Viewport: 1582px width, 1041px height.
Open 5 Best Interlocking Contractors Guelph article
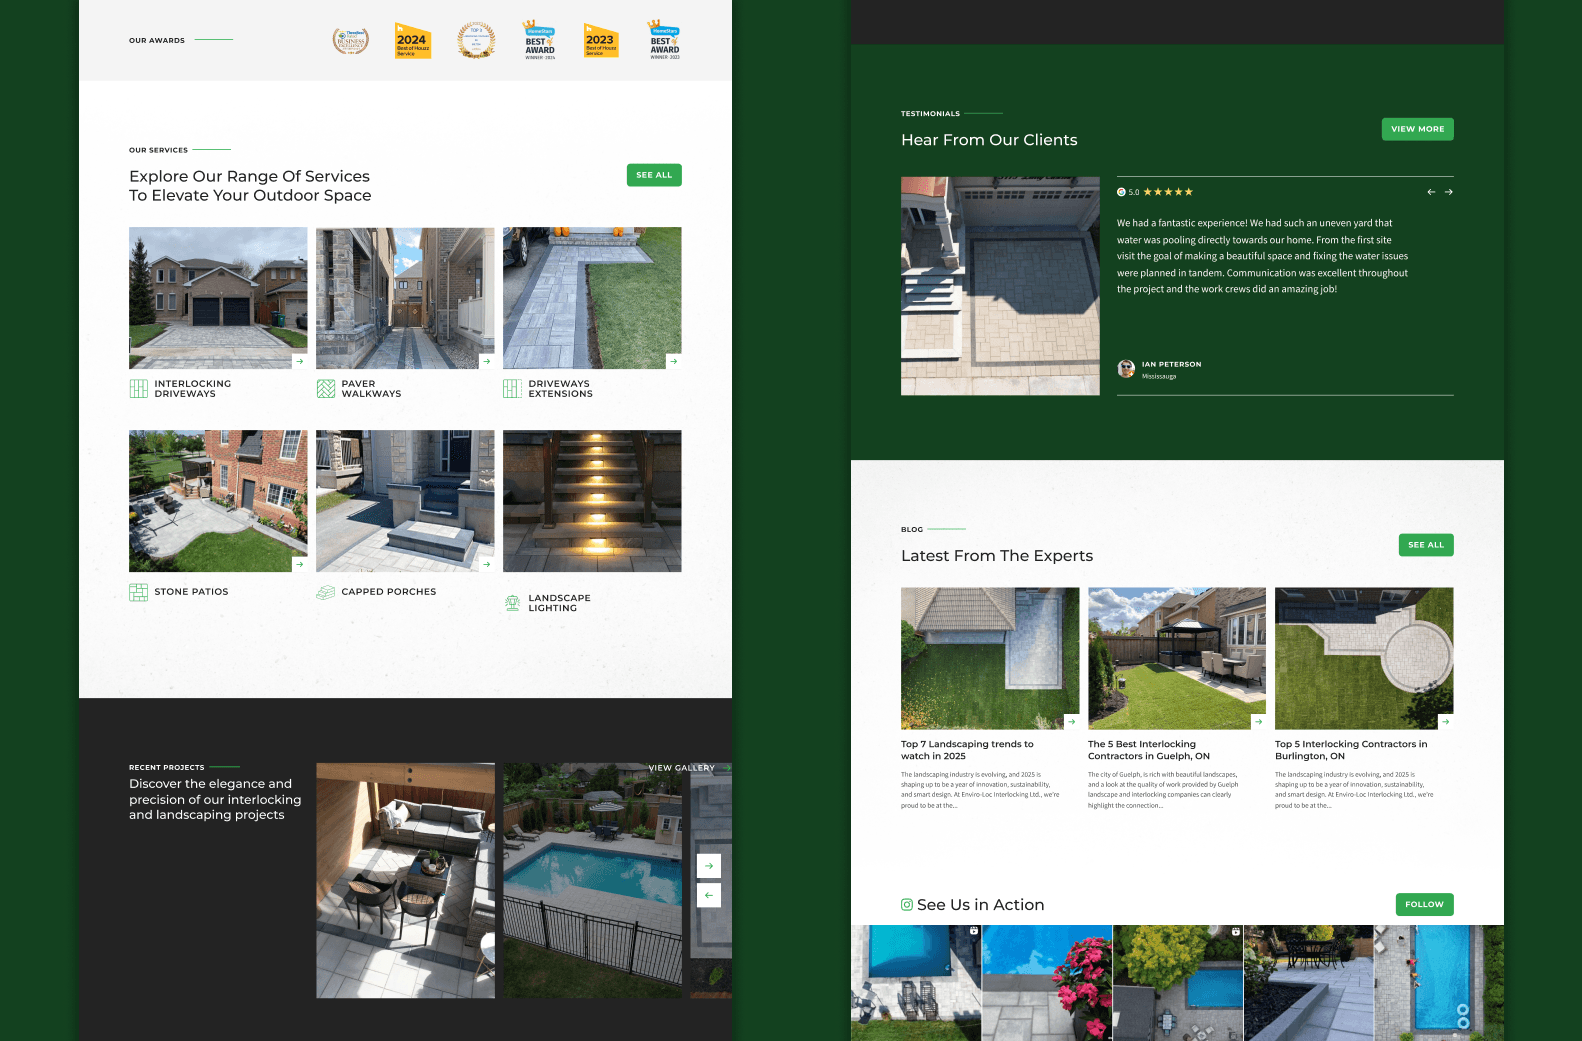1148,750
